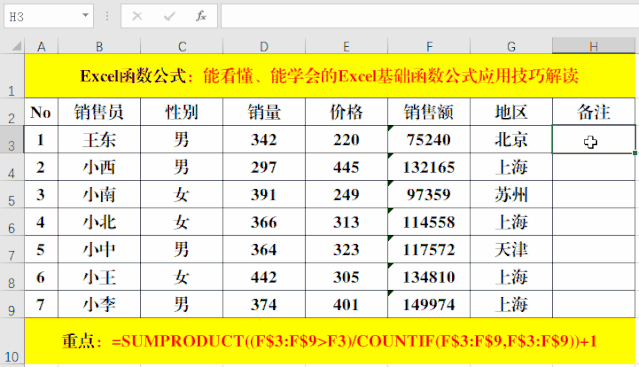The width and height of the screenshot is (639, 367).
Task: Click the region cell '苏州'
Action: point(511,194)
